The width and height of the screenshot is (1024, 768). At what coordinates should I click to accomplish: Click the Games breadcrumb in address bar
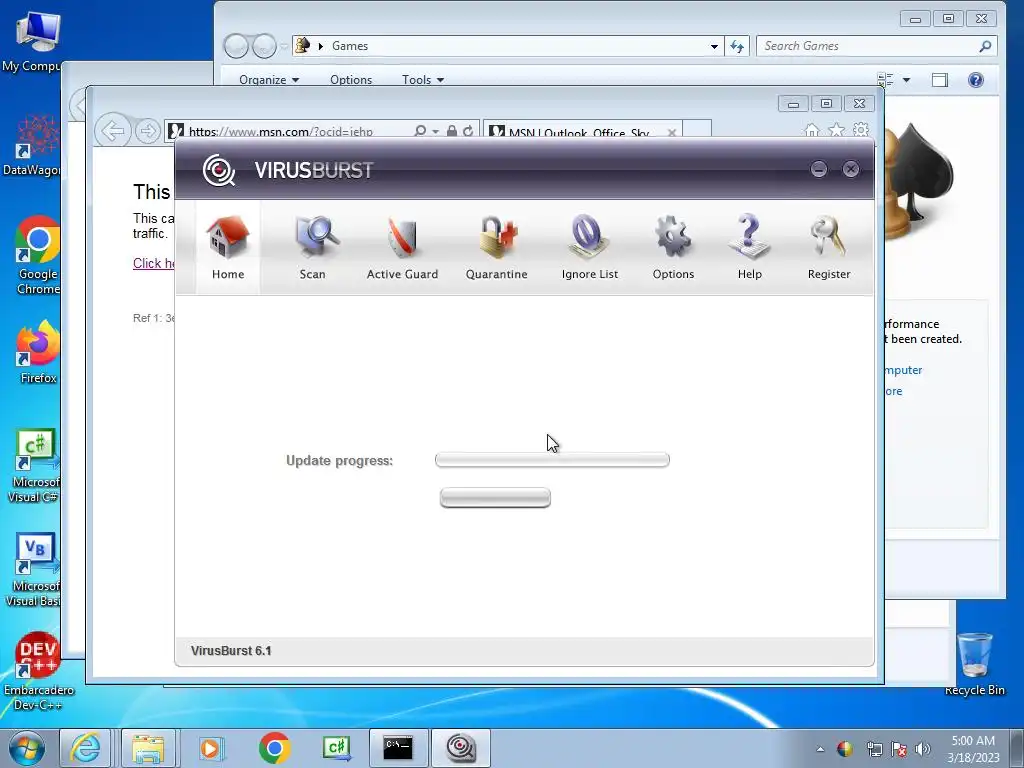[x=350, y=46]
